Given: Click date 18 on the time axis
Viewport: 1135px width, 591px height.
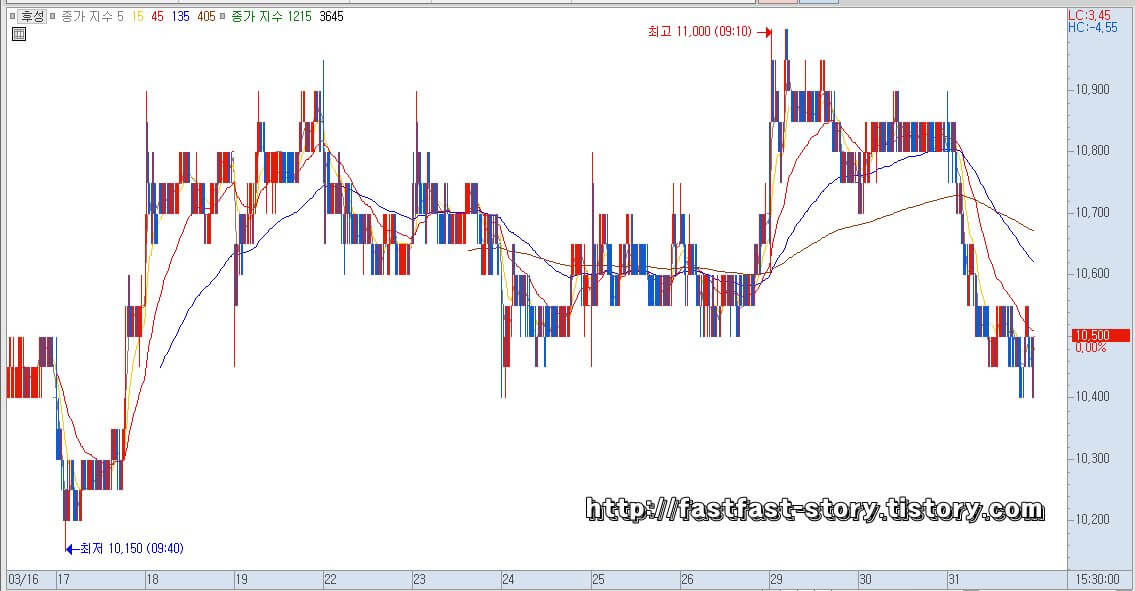Looking at the screenshot, I should pyautogui.click(x=152, y=579).
